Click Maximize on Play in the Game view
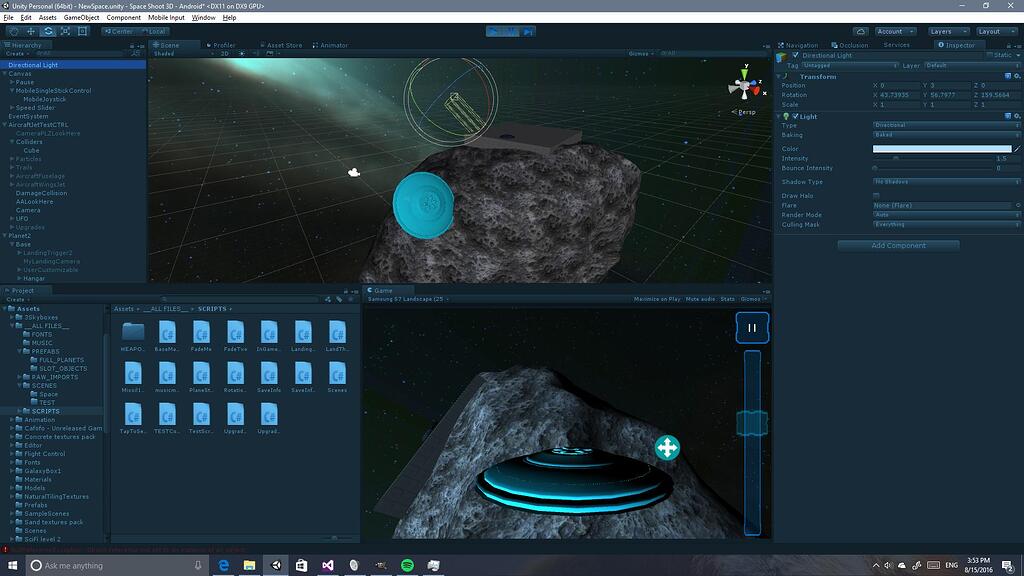Image resolution: width=1024 pixels, height=576 pixels. click(x=655, y=298)
